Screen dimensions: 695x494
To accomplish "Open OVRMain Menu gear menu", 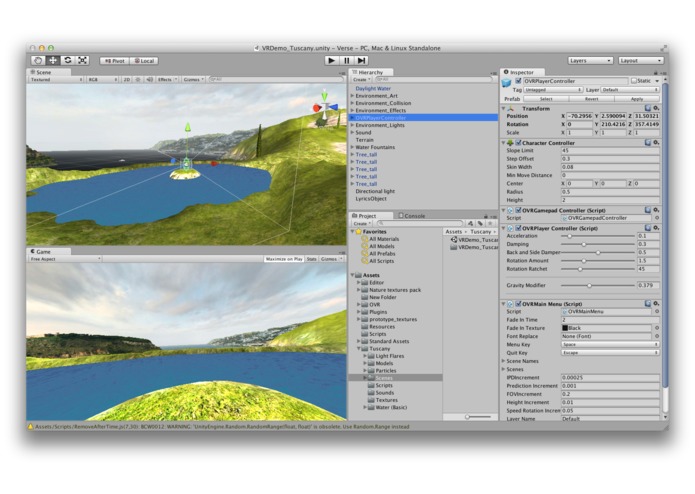I will click(656, 303).
